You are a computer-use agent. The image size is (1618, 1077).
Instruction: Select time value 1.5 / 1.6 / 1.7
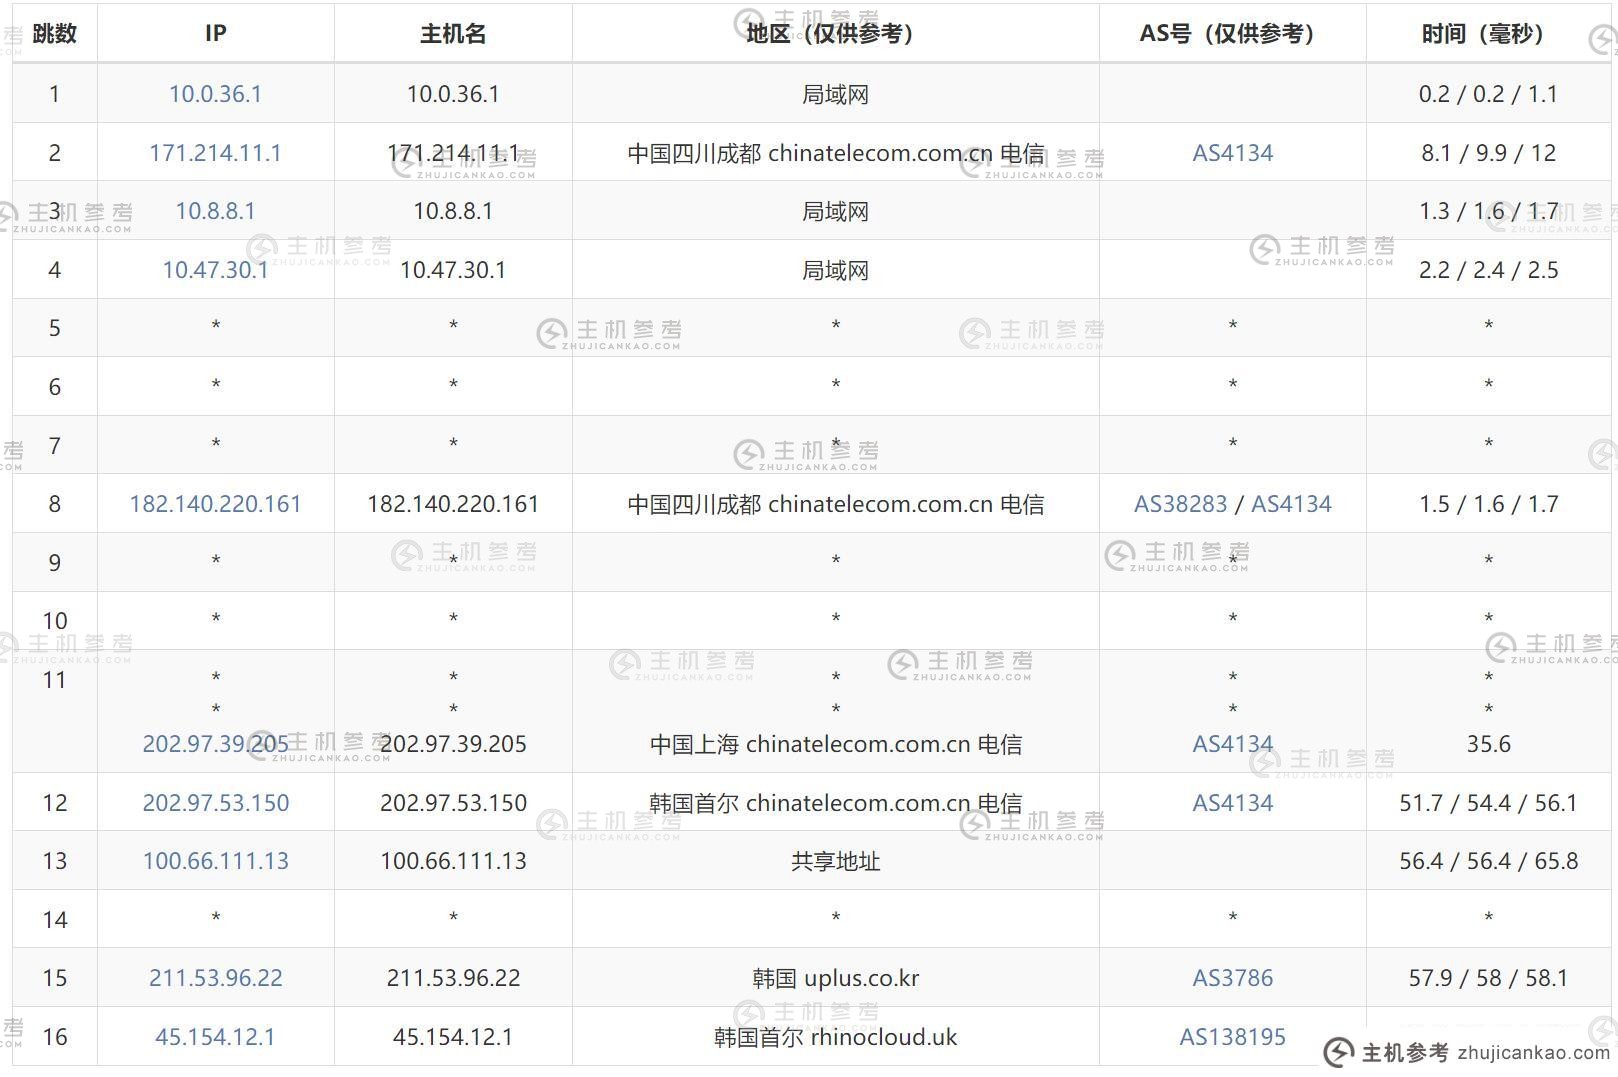click(x=1488, y=504)
